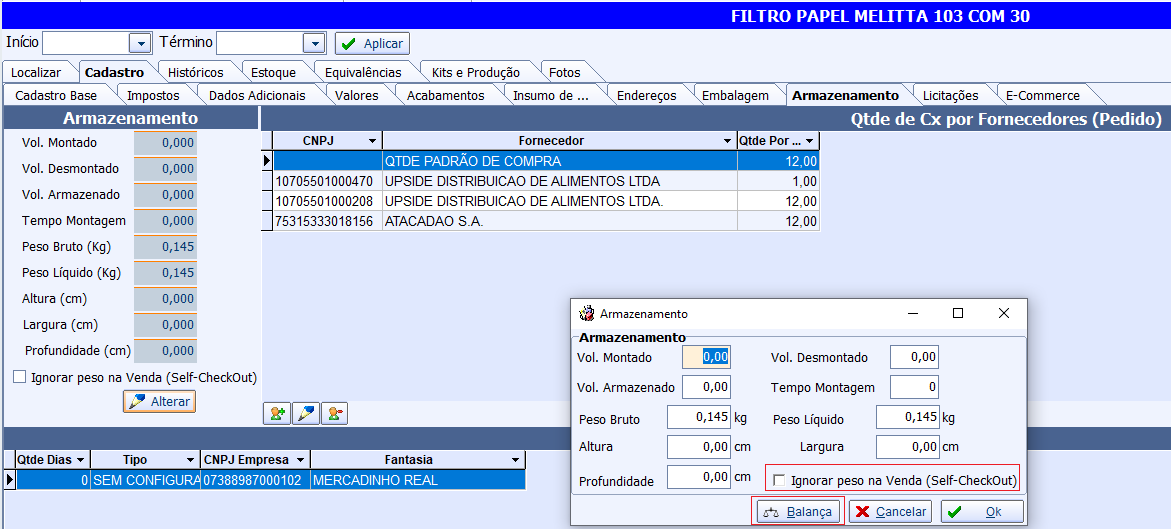
Task: Click the remove supplier icon button
Action: pos(334,413)
